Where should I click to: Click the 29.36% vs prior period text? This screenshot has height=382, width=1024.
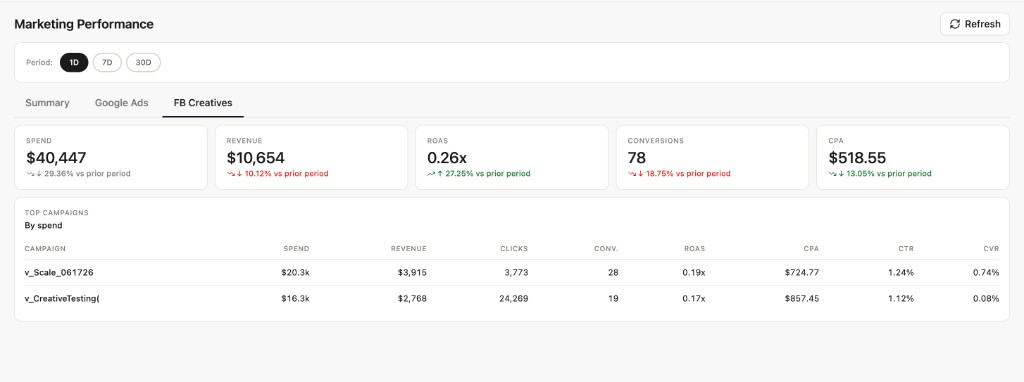pyautogui.click(x=88, y=174)
